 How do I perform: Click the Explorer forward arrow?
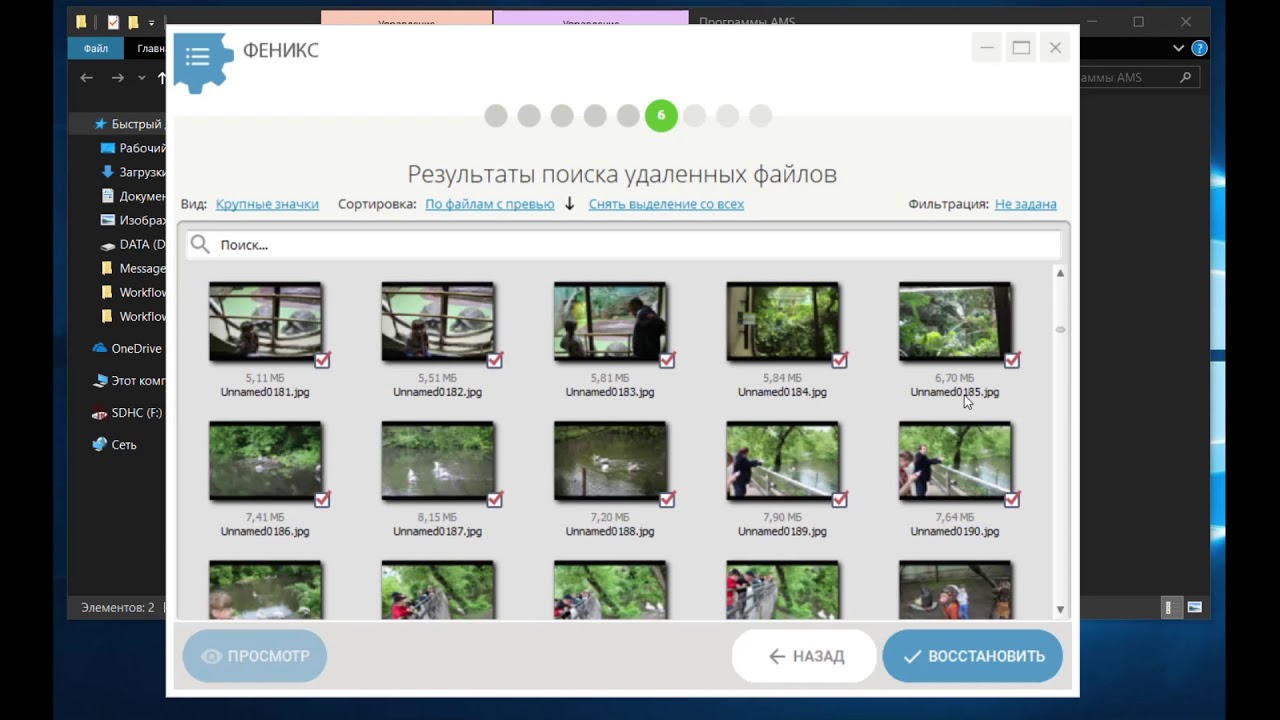coord(118,78)
